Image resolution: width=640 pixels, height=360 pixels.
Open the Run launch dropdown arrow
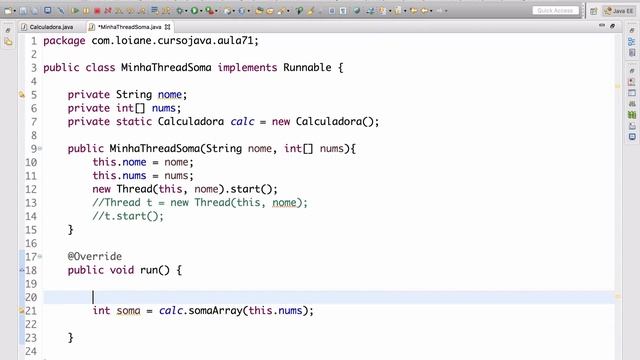[x=201, y=11]
